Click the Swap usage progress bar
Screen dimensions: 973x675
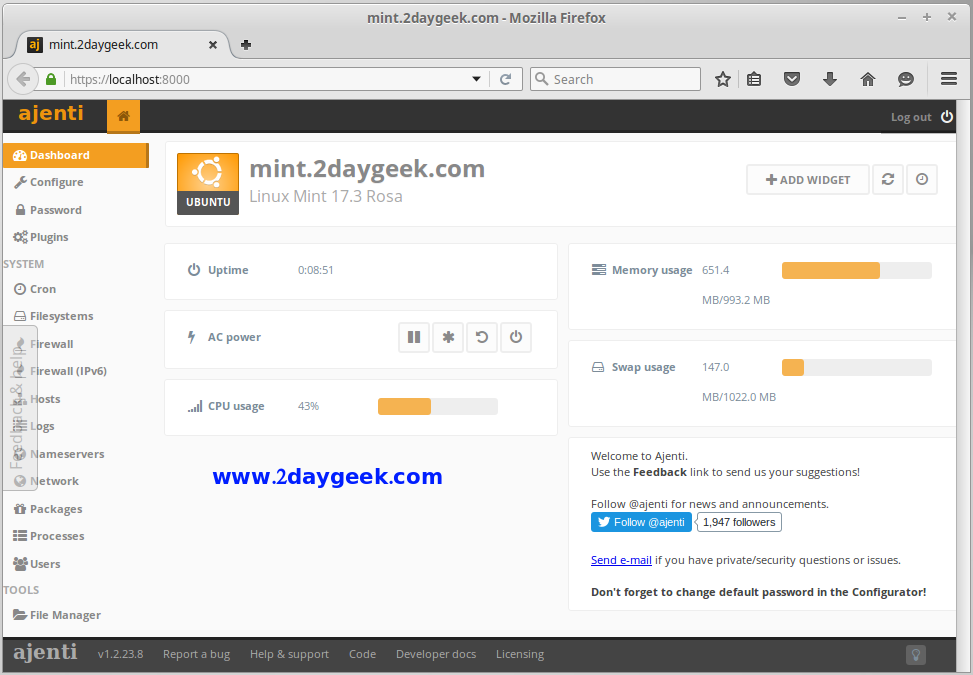tap(856, 367)
